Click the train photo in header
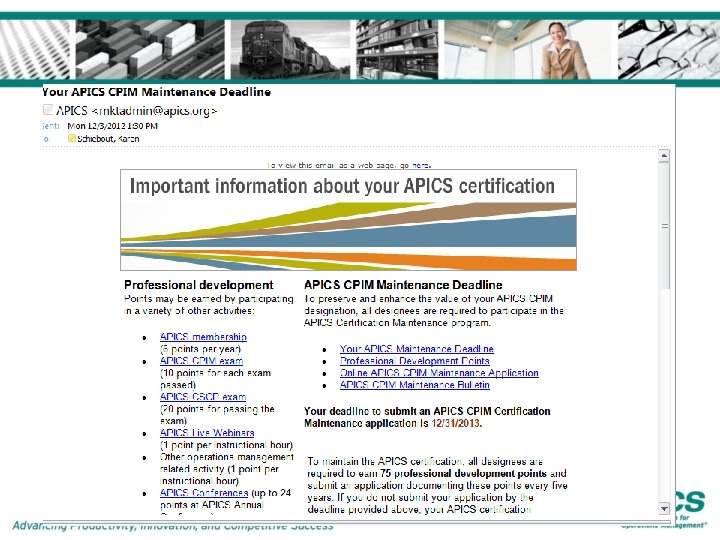 point(291,50)
